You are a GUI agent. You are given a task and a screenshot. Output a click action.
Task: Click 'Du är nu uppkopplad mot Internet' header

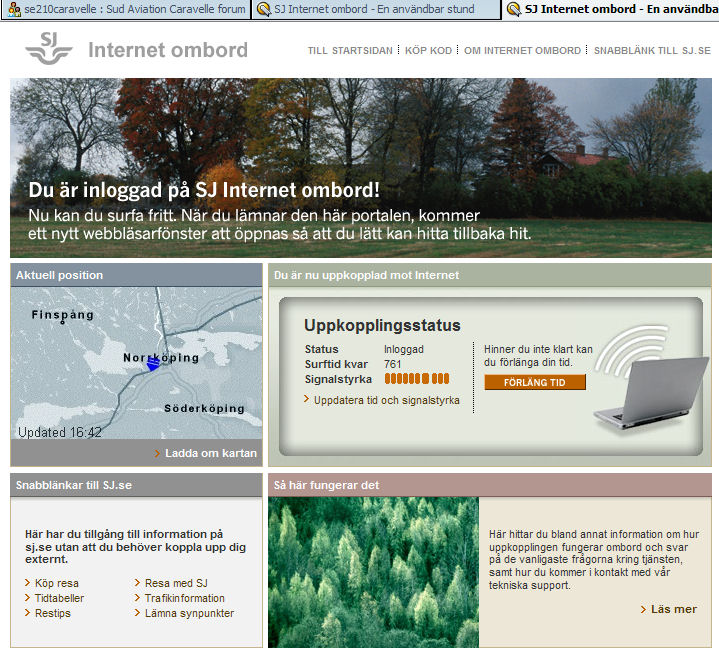tap(490, 275)
